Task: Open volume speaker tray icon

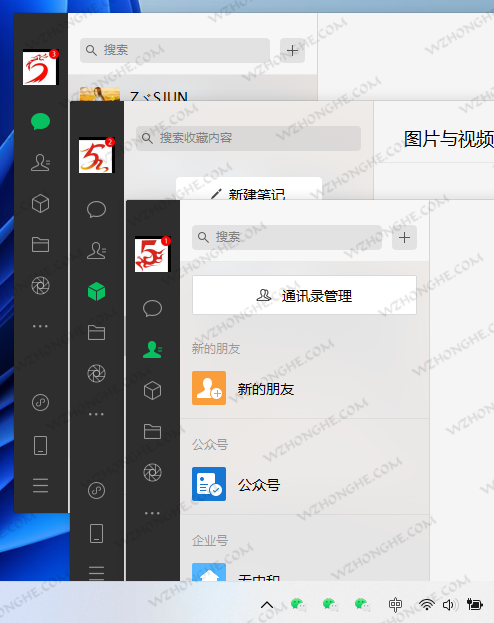Action: pyautogui.click(x=449, y=605)
